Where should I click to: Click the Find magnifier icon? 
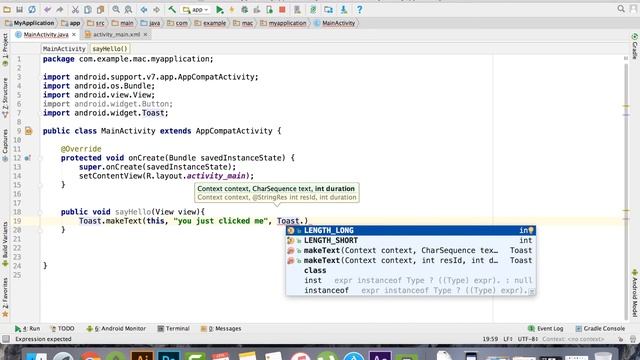(x=116, y=9)
